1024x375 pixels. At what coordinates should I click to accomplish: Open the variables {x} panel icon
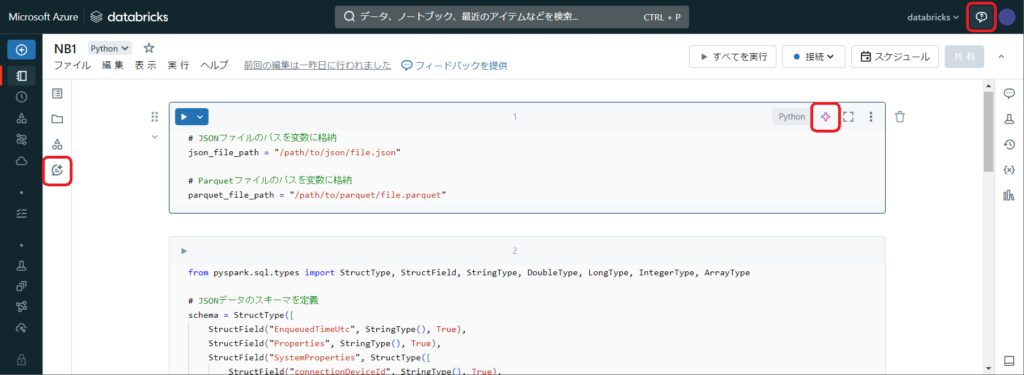coord(1009,170)
